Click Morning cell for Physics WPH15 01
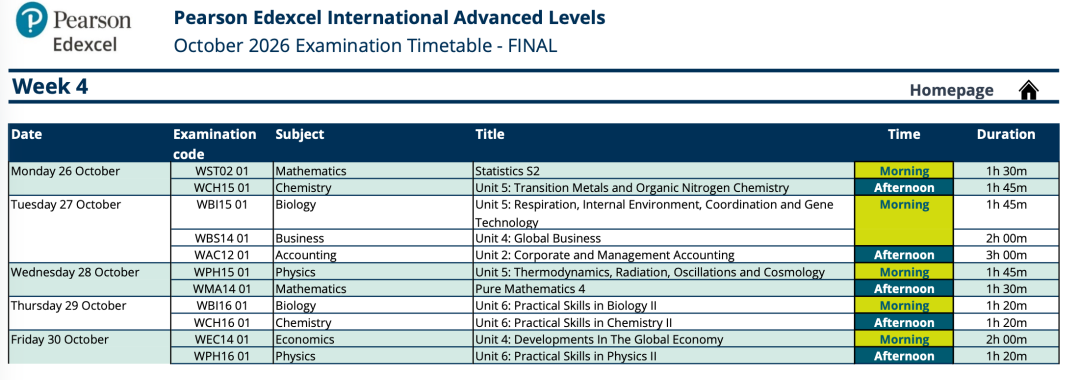The height and width of the screenshot is (380, 1080). 904,272
